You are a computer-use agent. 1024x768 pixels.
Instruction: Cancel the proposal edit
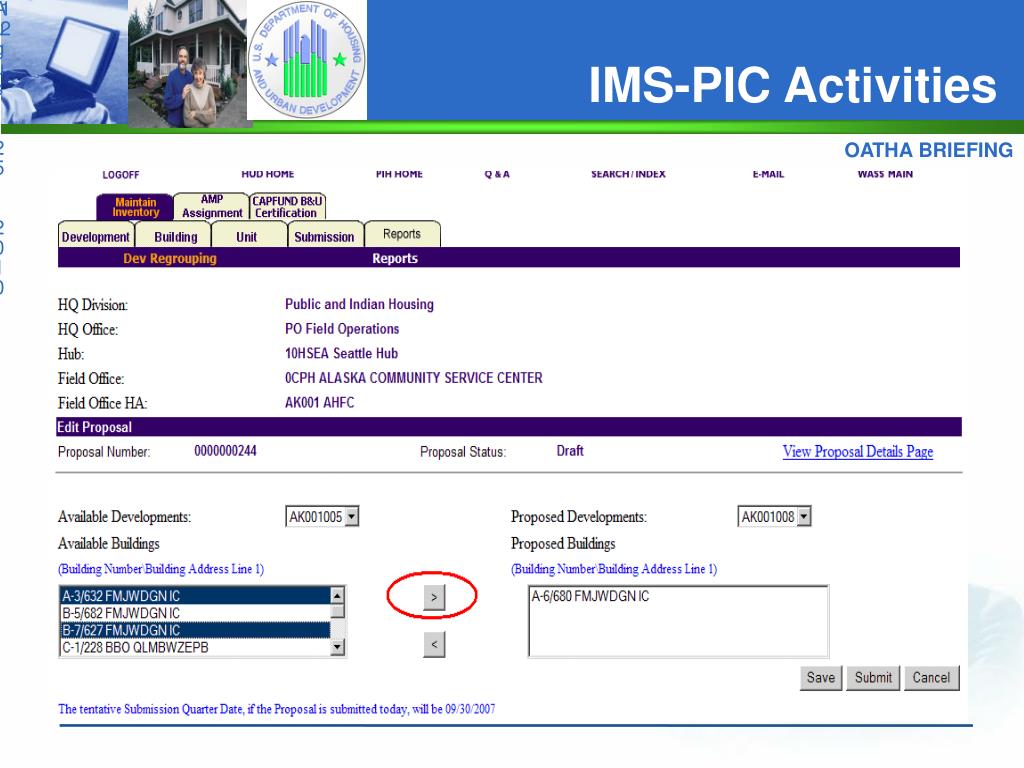point(931,678)
